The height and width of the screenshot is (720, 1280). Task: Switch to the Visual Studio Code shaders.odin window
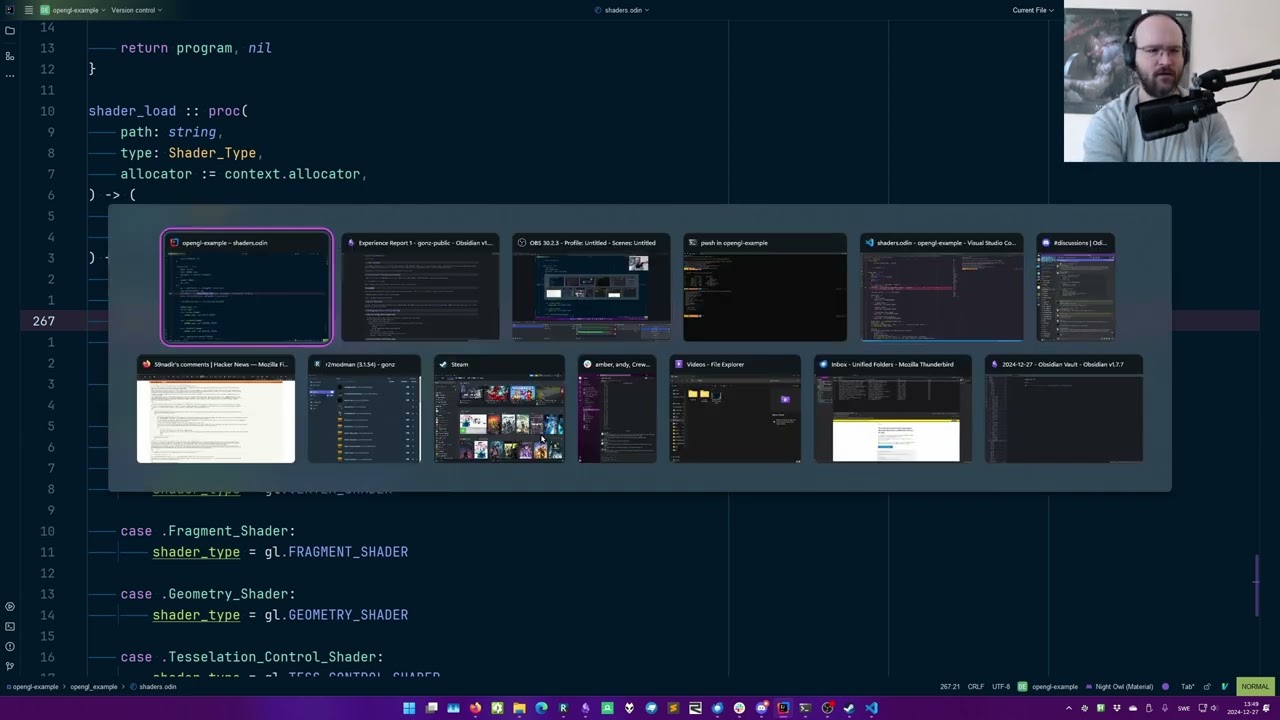coord(942,288)
